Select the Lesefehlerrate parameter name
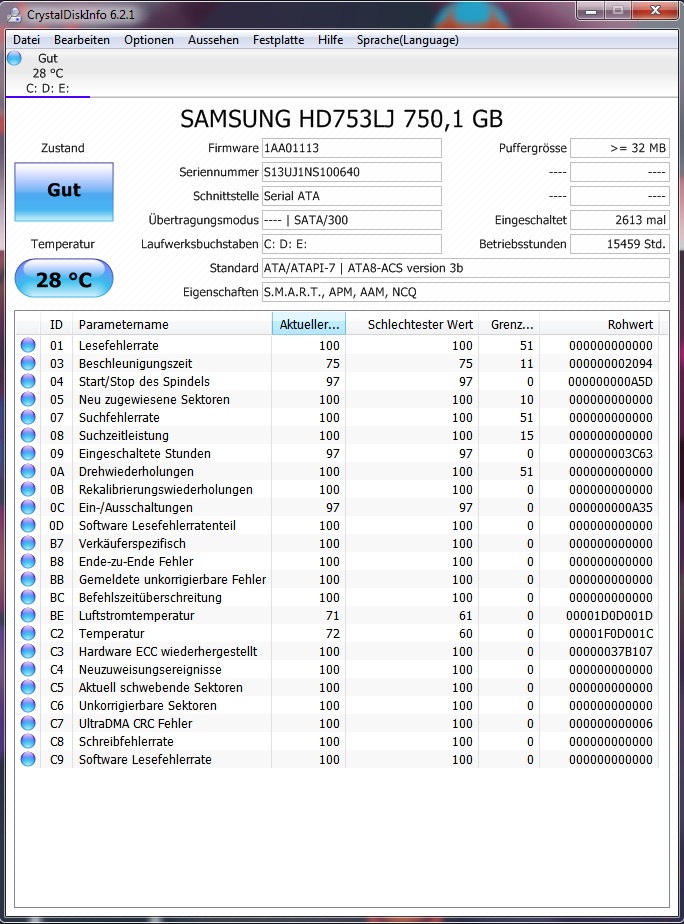Screen dimensions: 684x924 tap(118, 345)
